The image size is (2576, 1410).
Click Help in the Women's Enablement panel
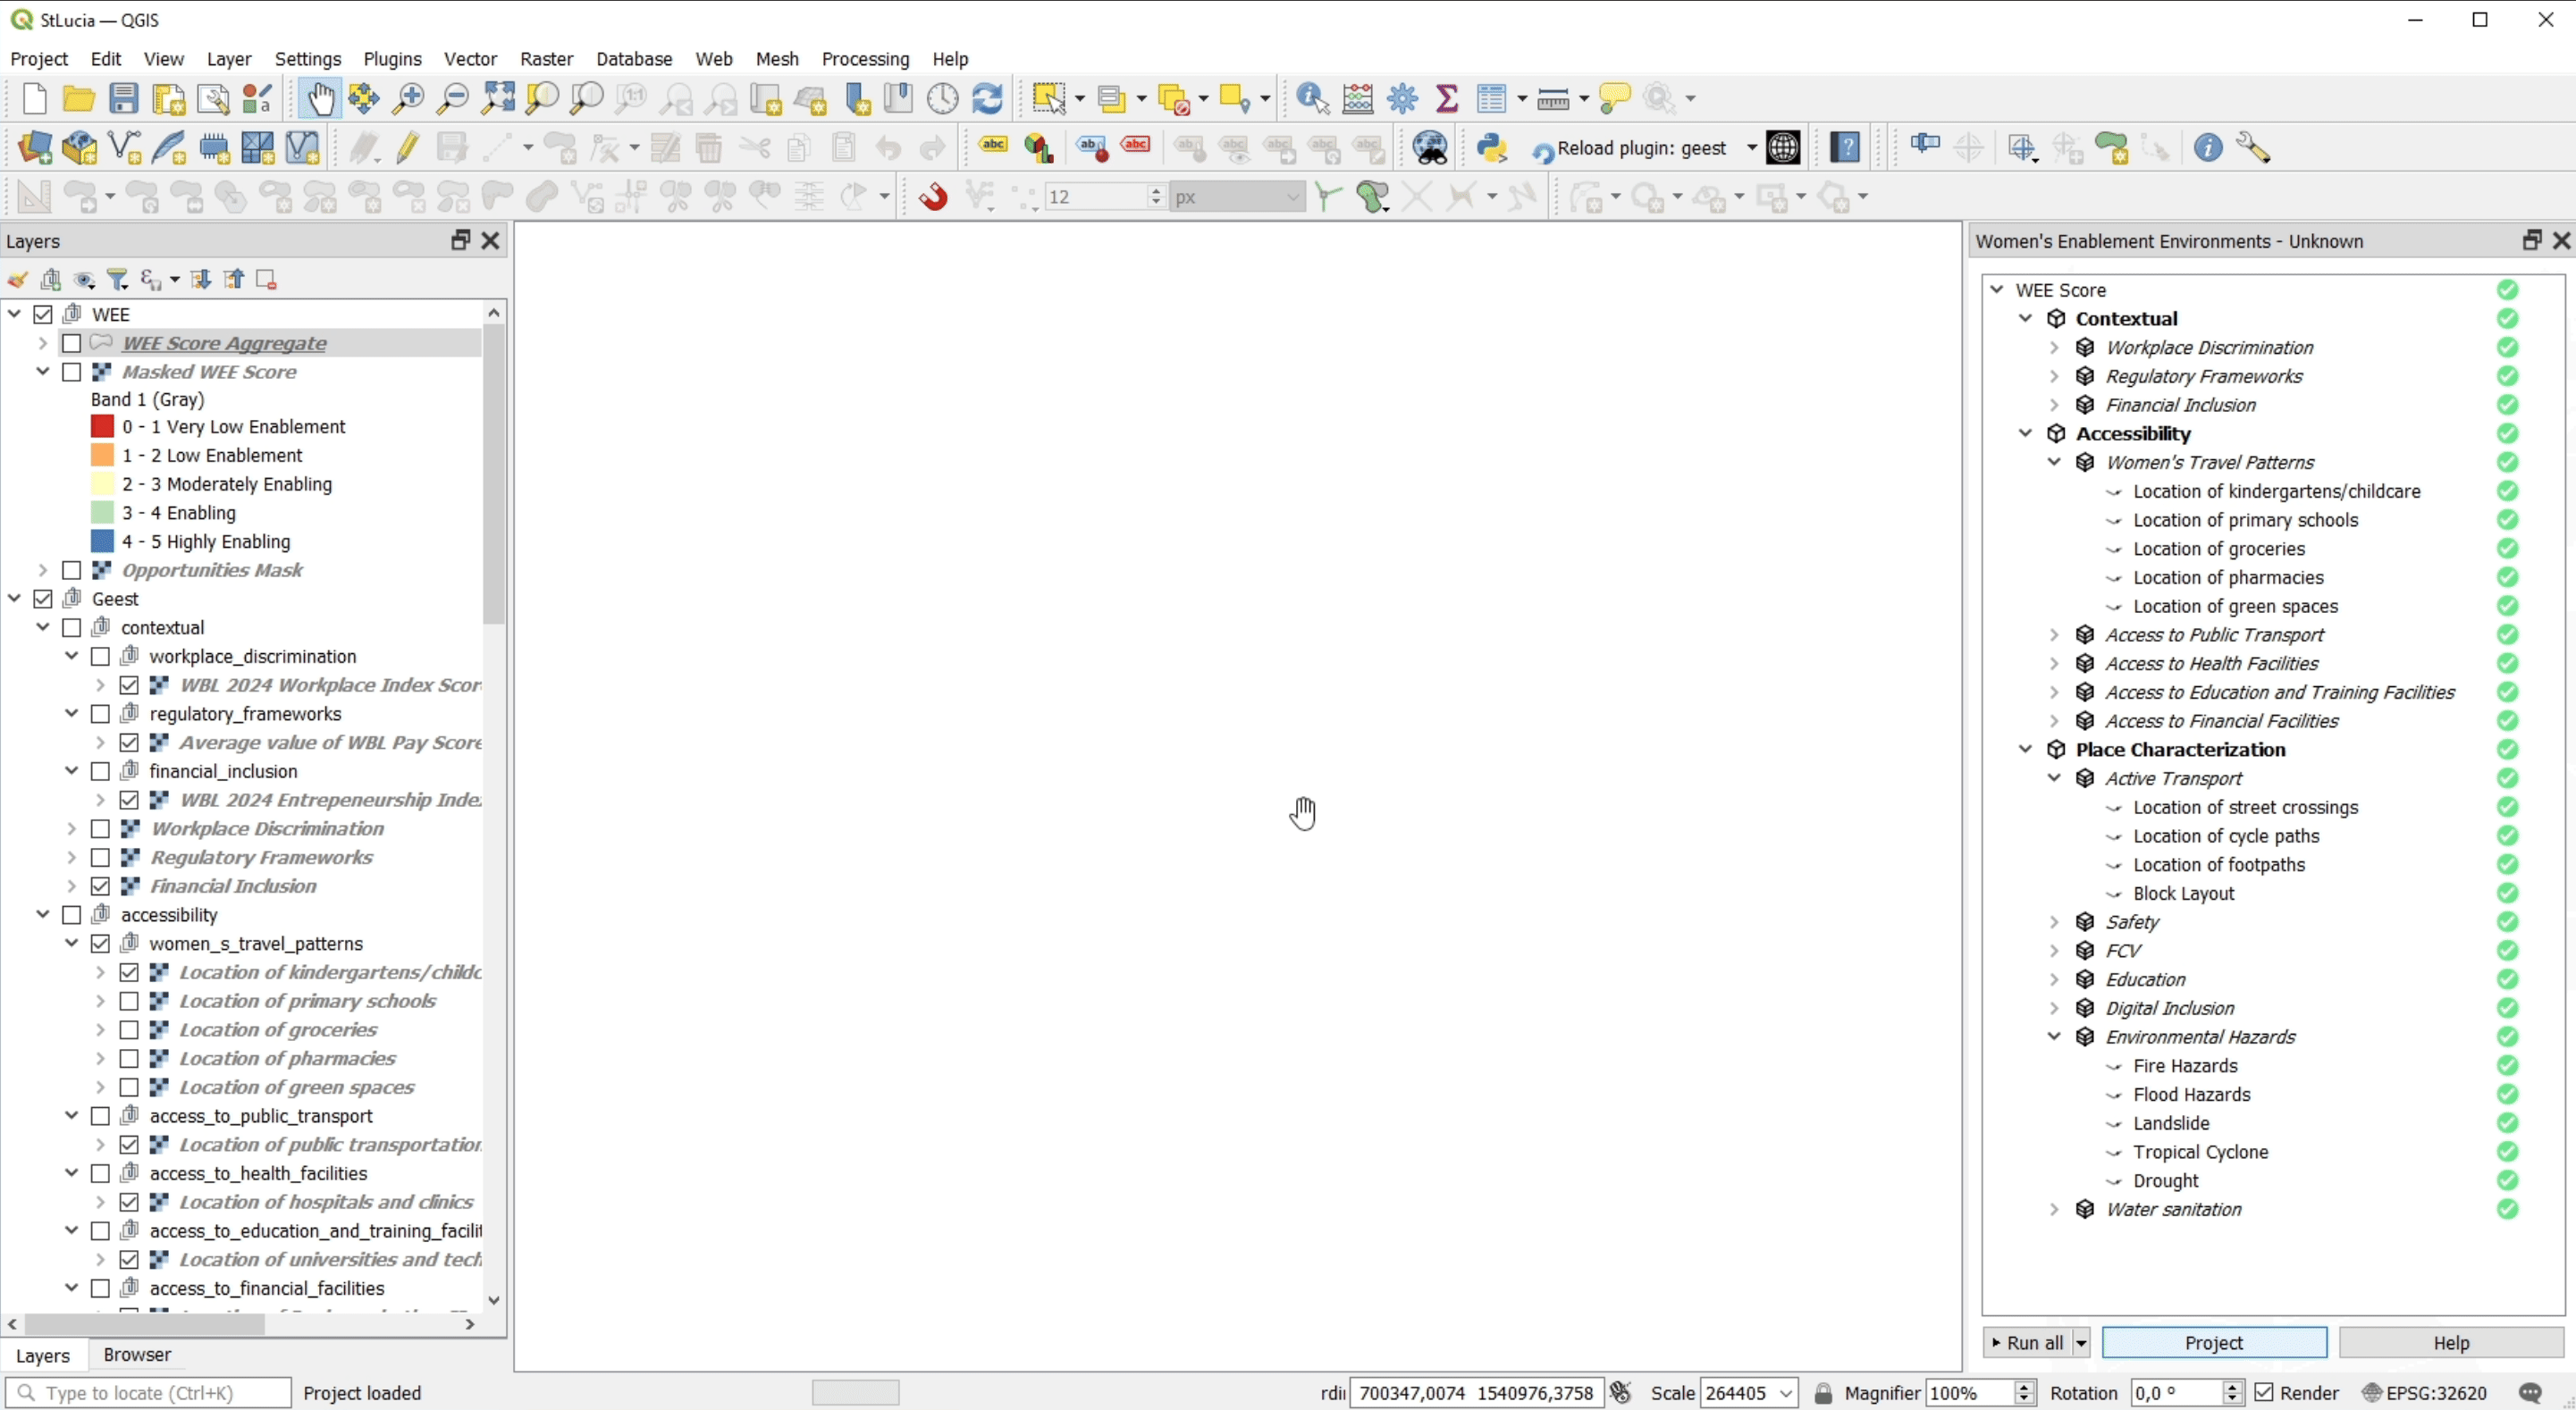pyautogui.click(x=2451, y=1343)
